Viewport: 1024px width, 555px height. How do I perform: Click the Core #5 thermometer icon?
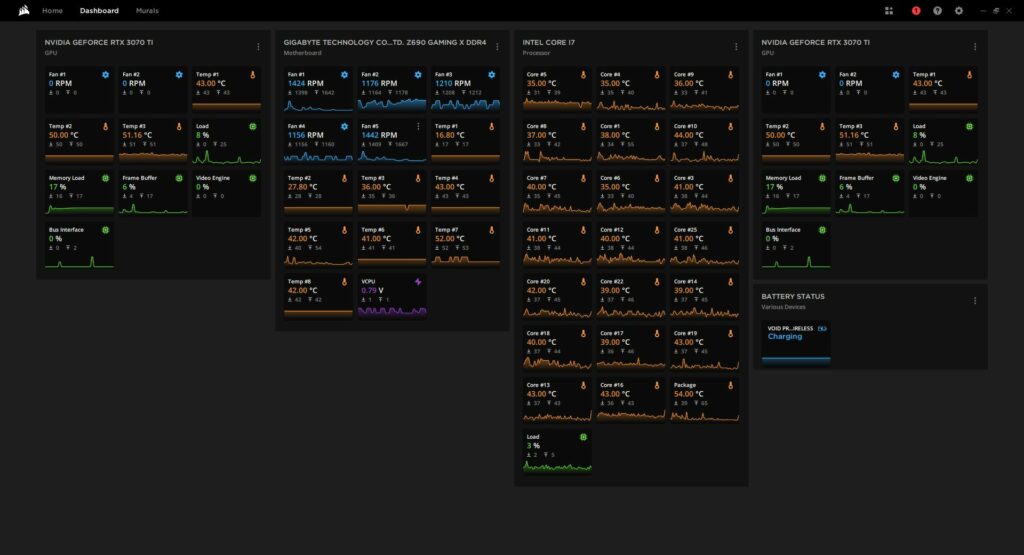point(583,75)
